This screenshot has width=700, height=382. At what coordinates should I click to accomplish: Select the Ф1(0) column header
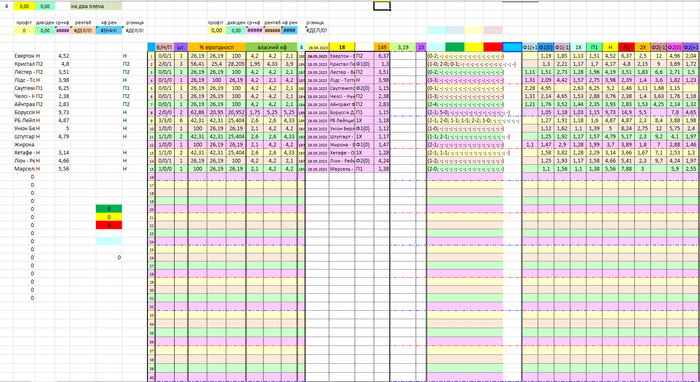546,47
